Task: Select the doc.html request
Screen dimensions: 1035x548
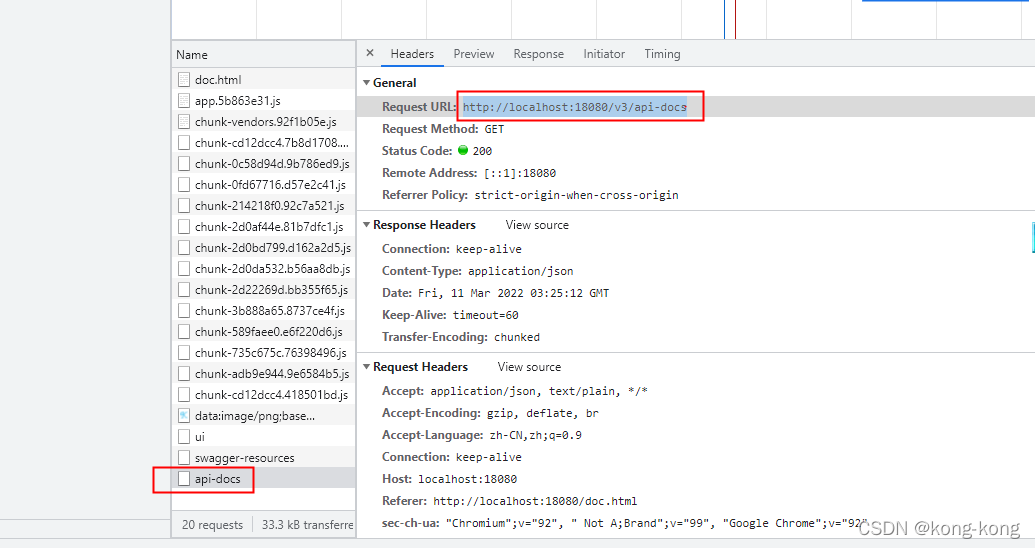Action: [264, 79]
